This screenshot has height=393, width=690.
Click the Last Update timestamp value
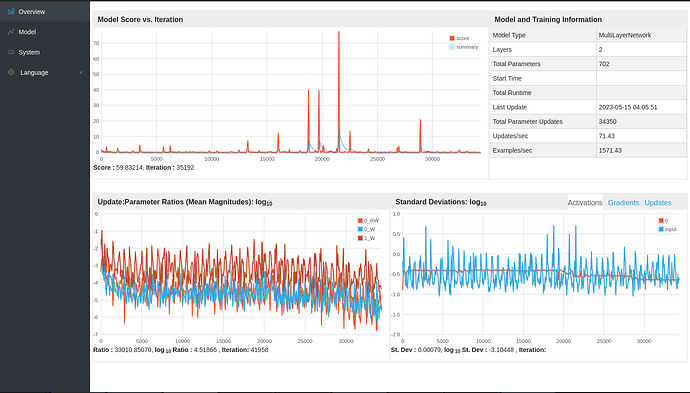coord(628,107)
